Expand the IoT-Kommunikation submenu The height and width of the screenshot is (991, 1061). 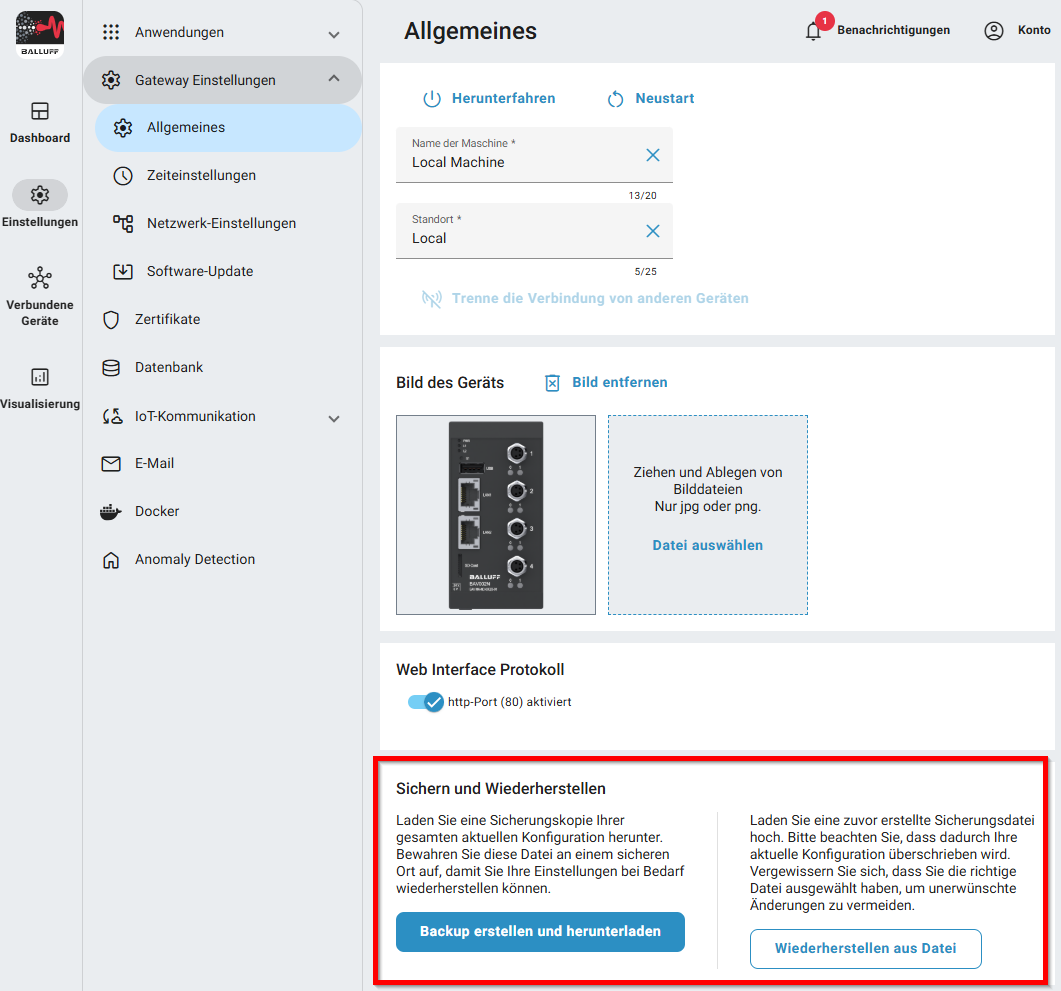click(334, 418)
